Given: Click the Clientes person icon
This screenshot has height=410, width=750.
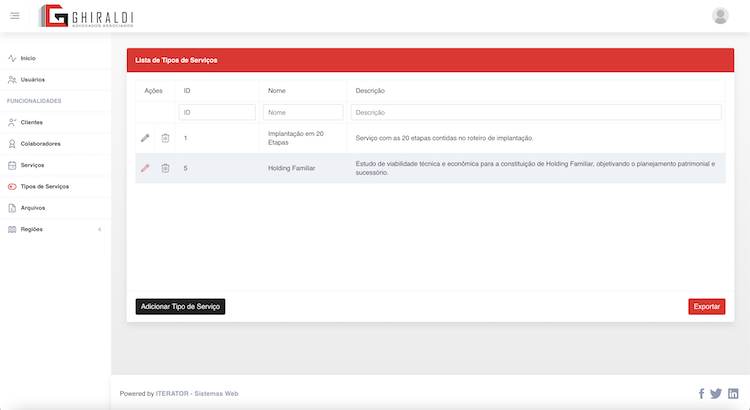Looking at the screenshot, I should click(x=12, y=122).
